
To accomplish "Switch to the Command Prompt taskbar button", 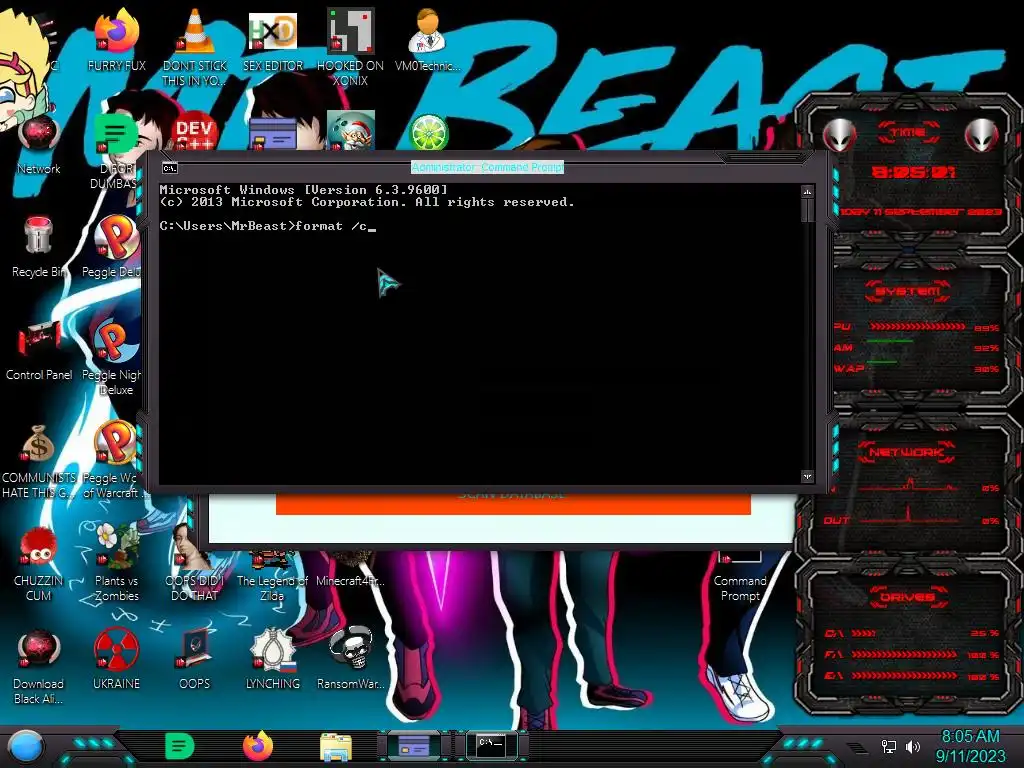I will tap(491, 745).
